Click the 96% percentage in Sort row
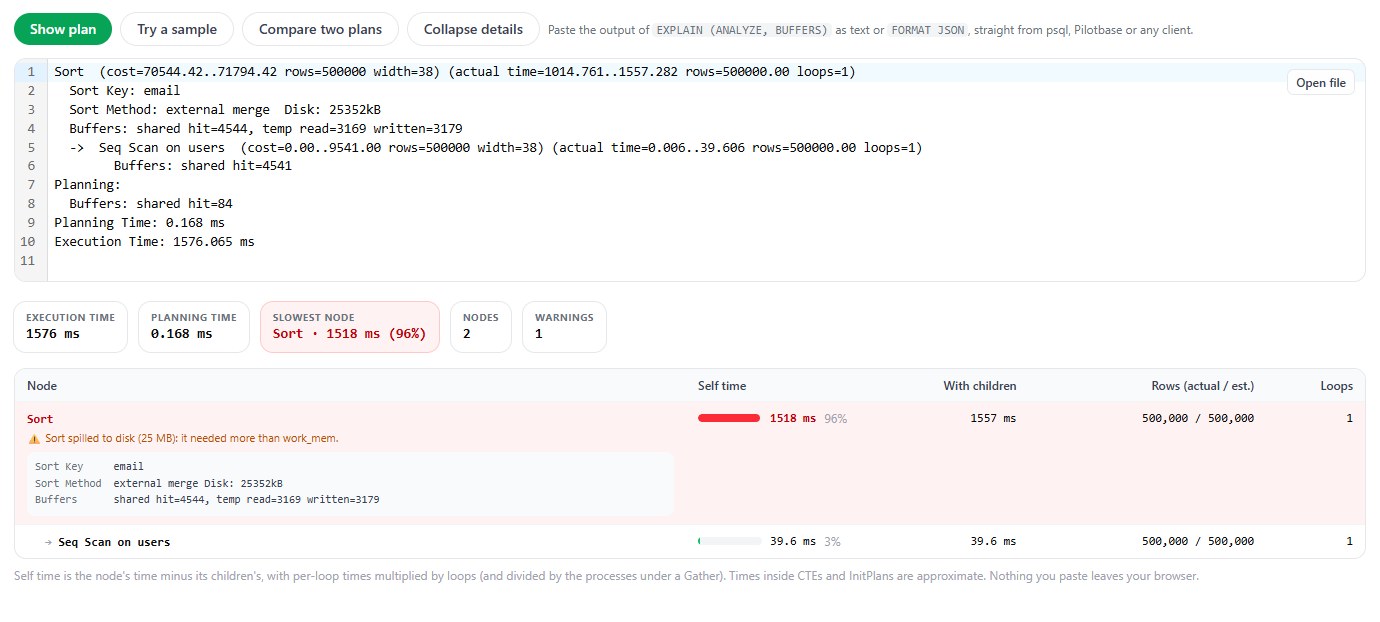 (835, 418)
